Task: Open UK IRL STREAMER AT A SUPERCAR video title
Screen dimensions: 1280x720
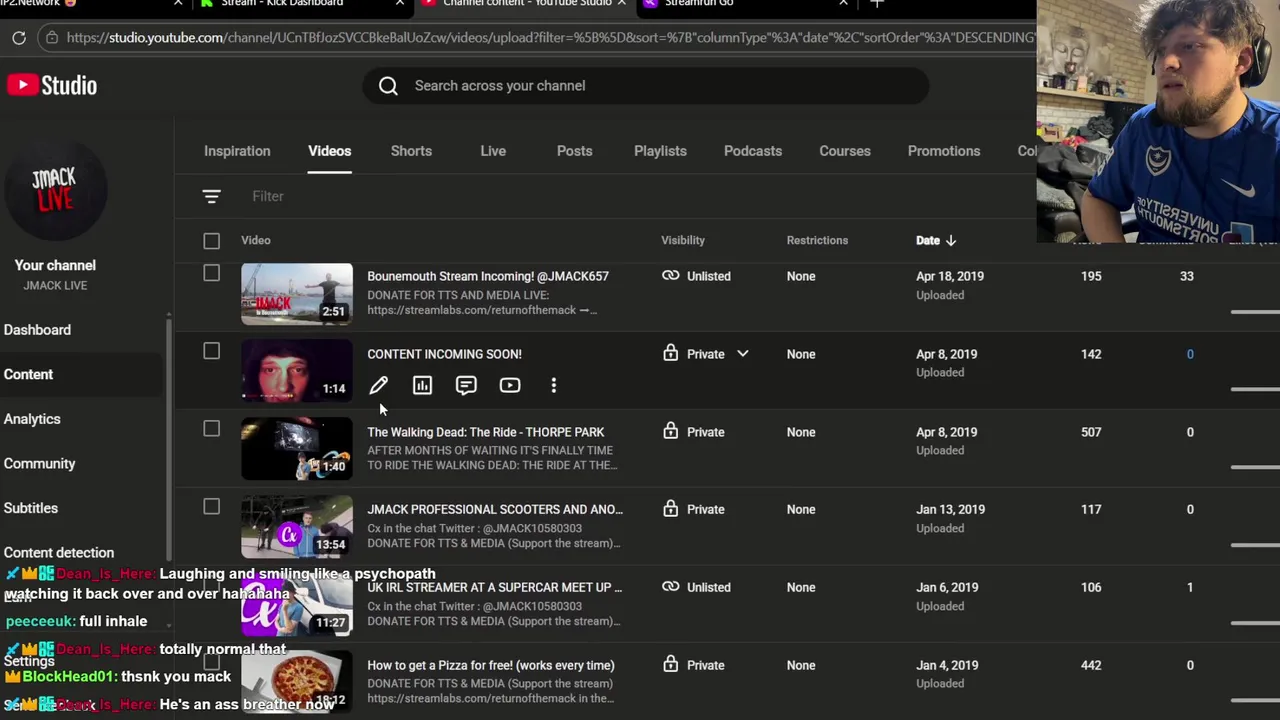Action: [495, 587]
